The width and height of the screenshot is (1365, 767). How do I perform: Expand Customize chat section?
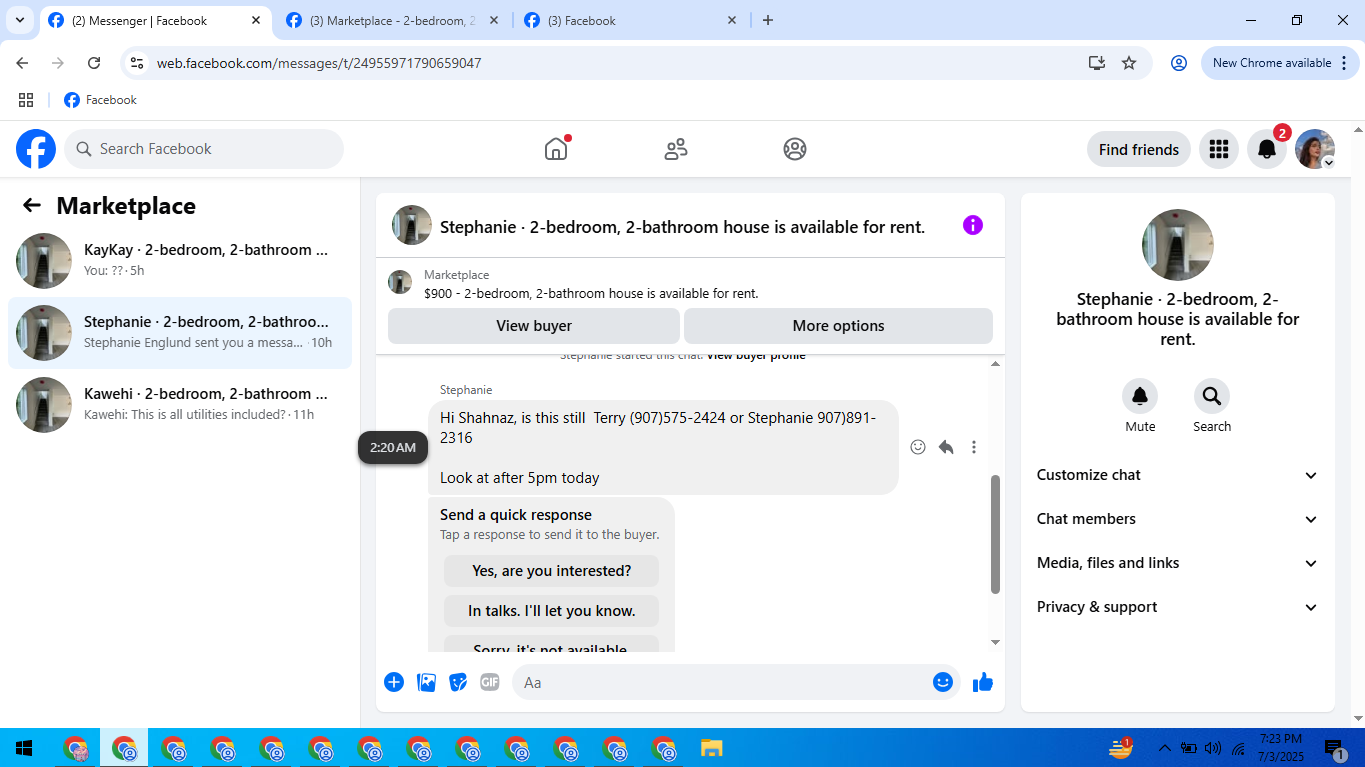(x=1178, y=475)
